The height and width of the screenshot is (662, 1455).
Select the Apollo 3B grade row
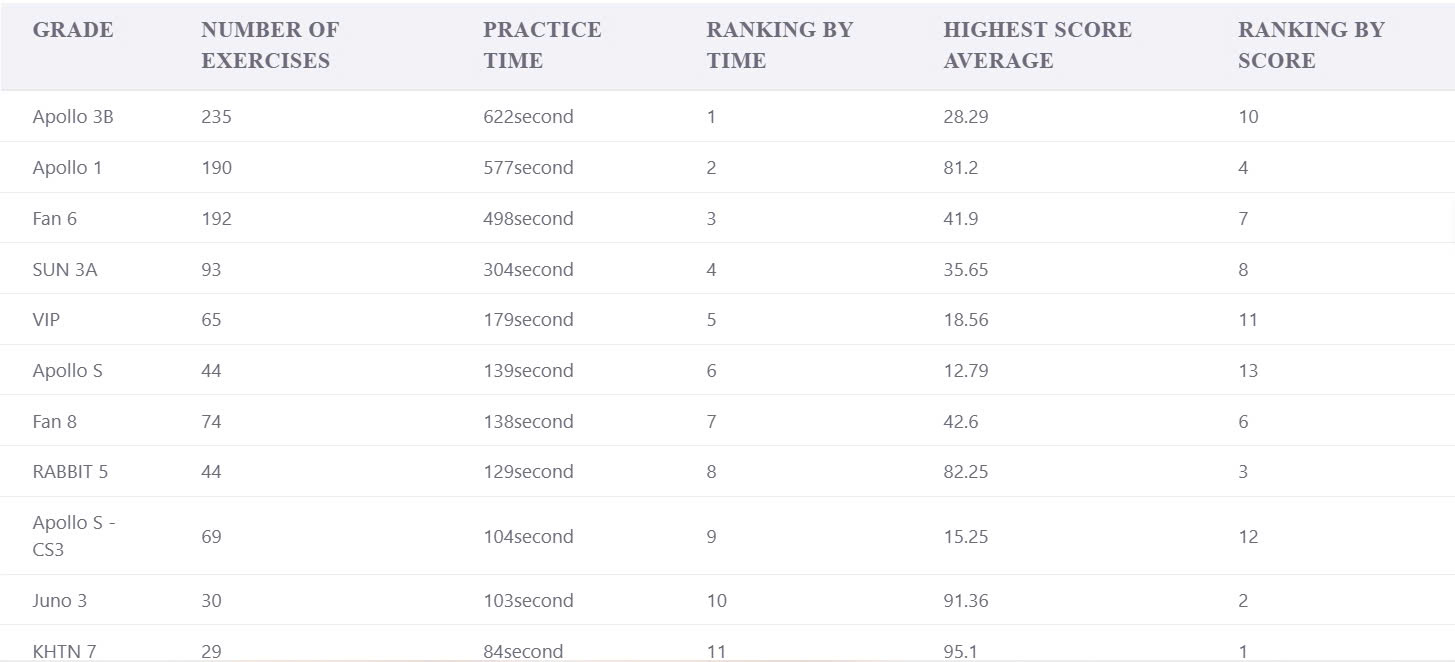tap(727, 117)
